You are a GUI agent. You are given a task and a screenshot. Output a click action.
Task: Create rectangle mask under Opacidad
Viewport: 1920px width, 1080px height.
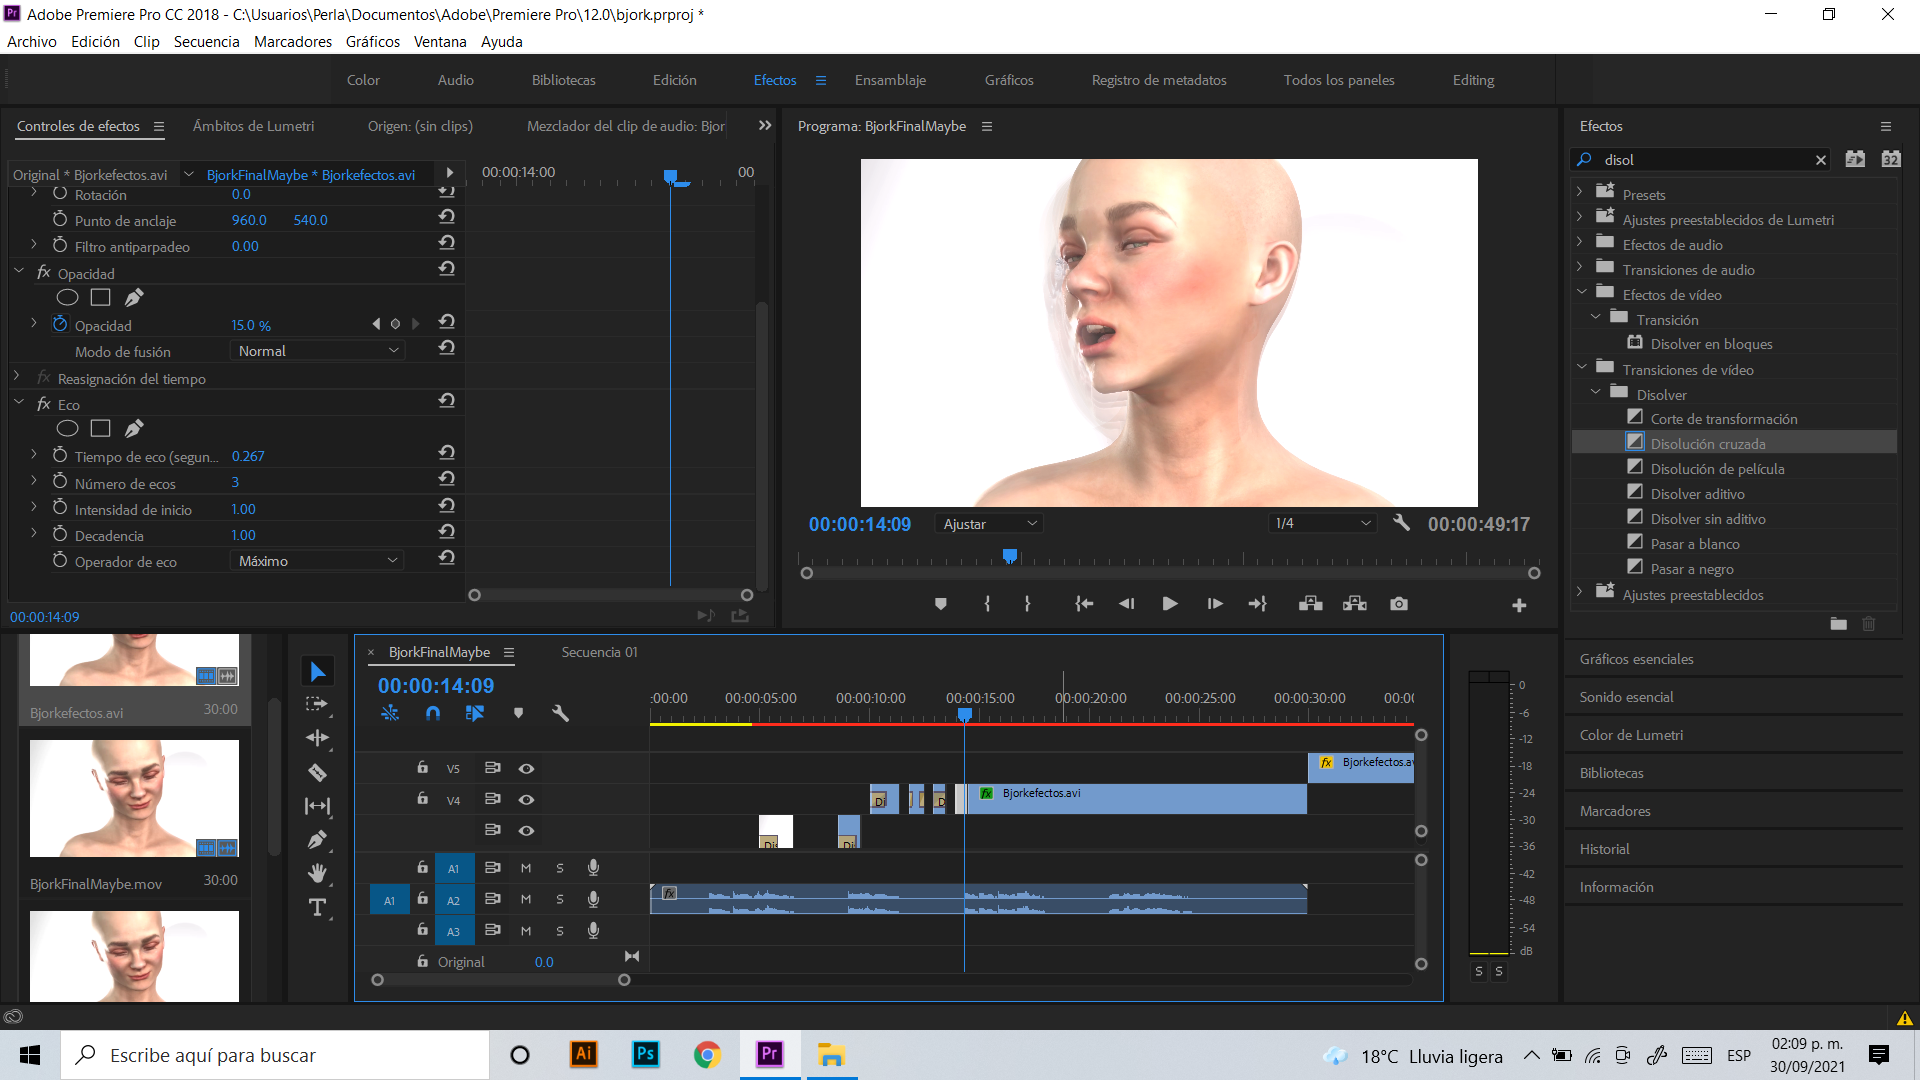pyautogui.click(x=100, y=297)
